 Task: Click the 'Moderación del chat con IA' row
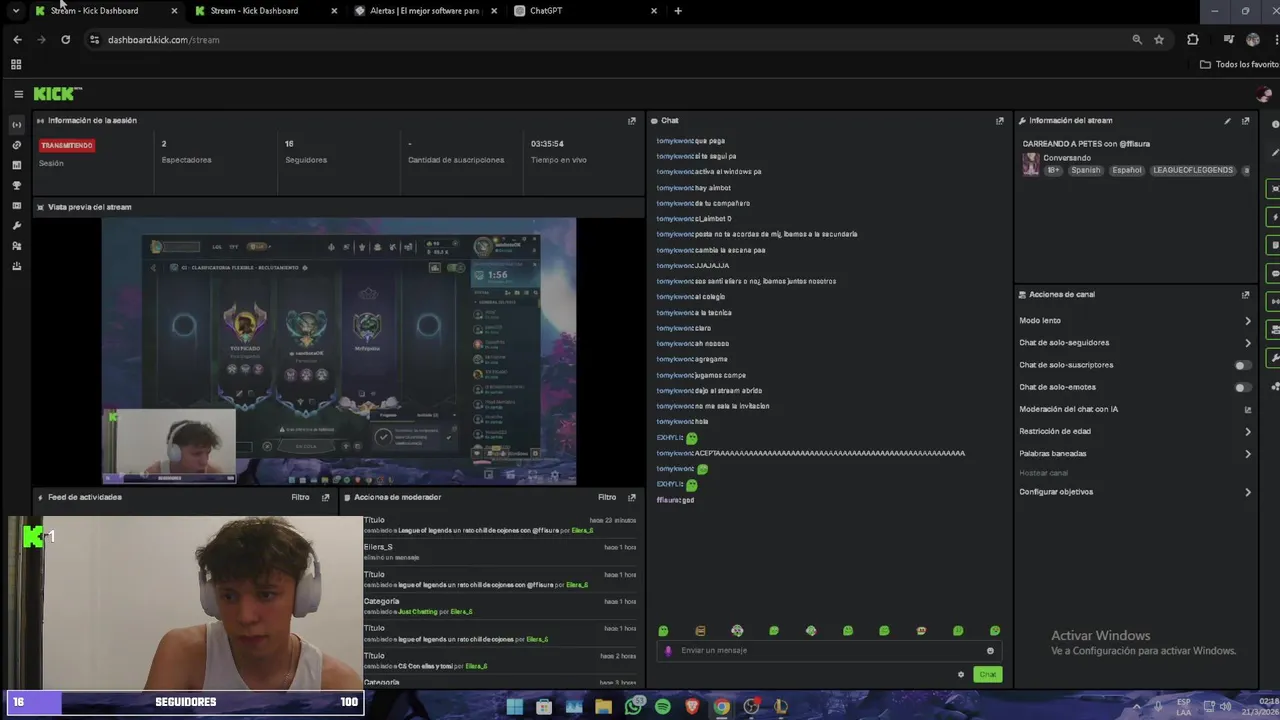(1135, 409)
